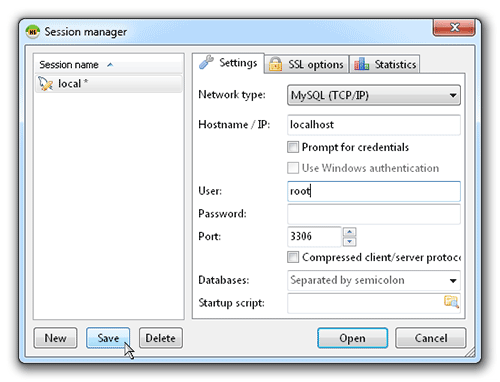The image size is (500, 382).
Task: Click the Hostname / IP input field
Action: tap(374, 125)
